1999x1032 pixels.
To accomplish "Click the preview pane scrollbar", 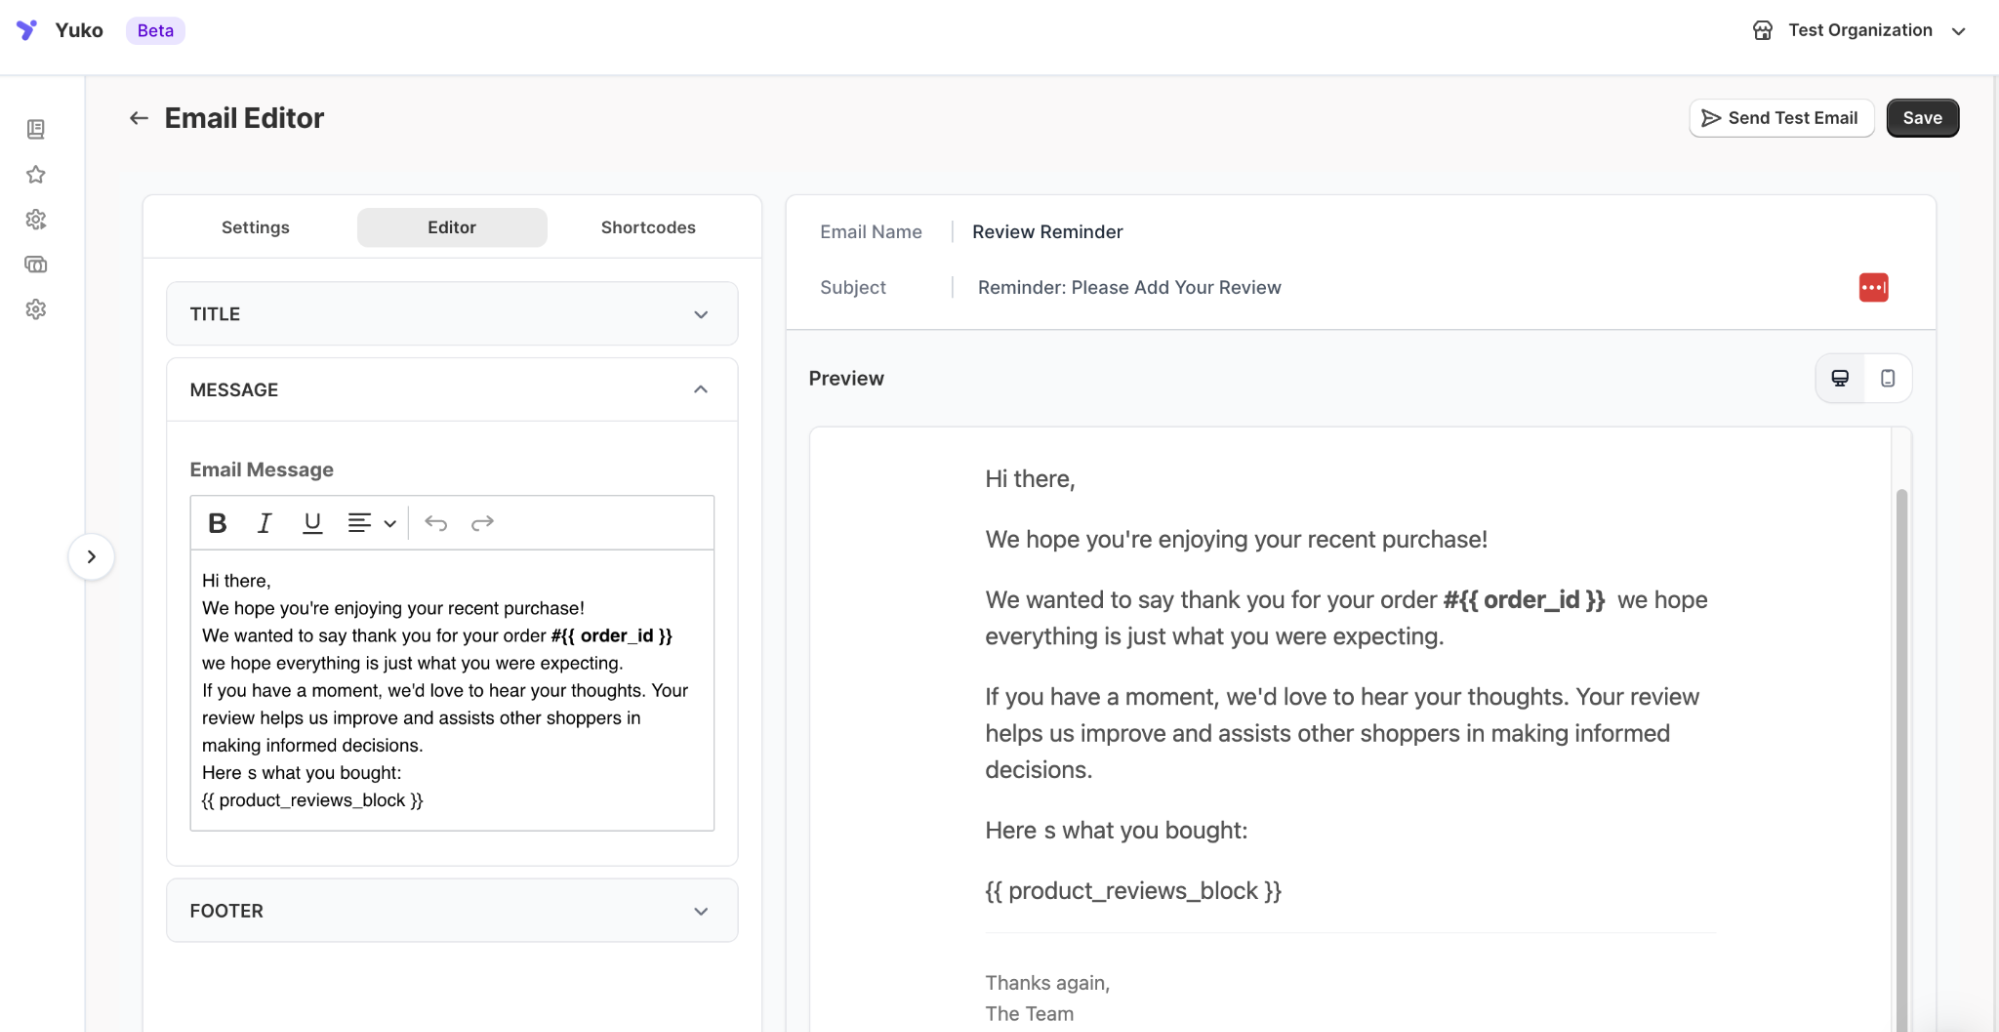I will click(x=1901, y=750).
